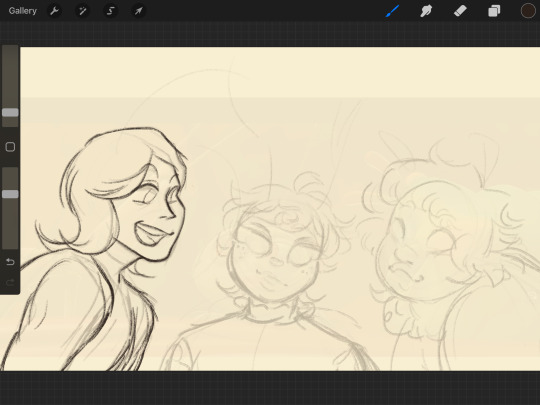Activate the Selection tool
Screen dimensions: 540x405
click(111, 11)
